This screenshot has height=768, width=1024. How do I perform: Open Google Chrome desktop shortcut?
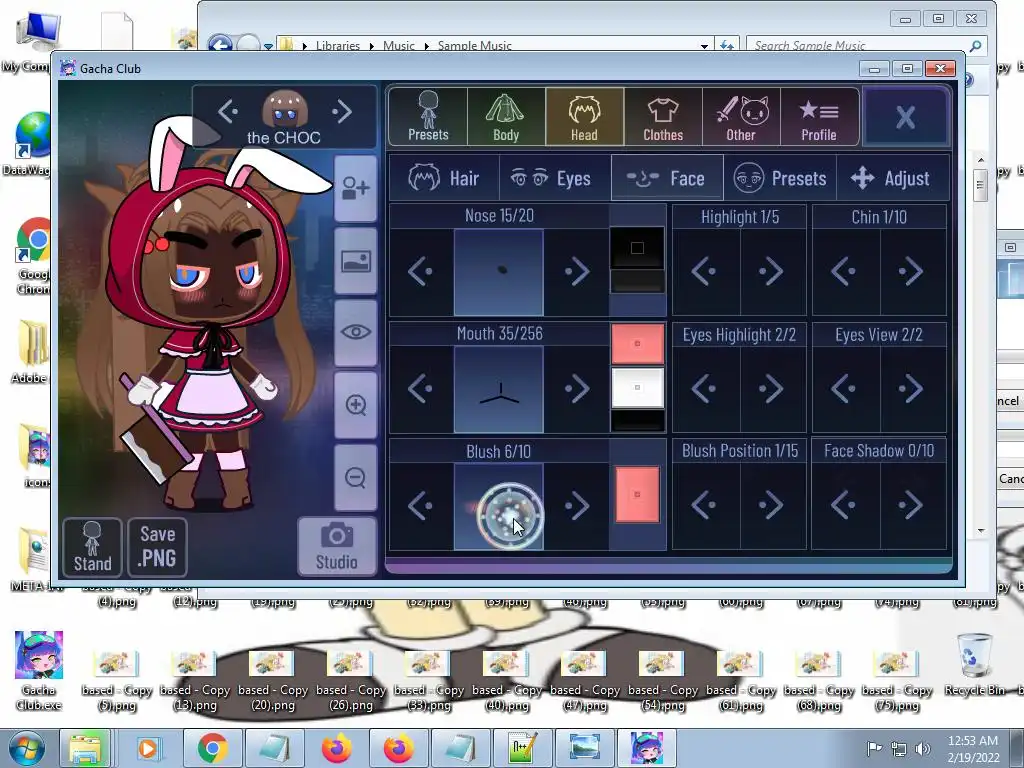pos(34,256)
